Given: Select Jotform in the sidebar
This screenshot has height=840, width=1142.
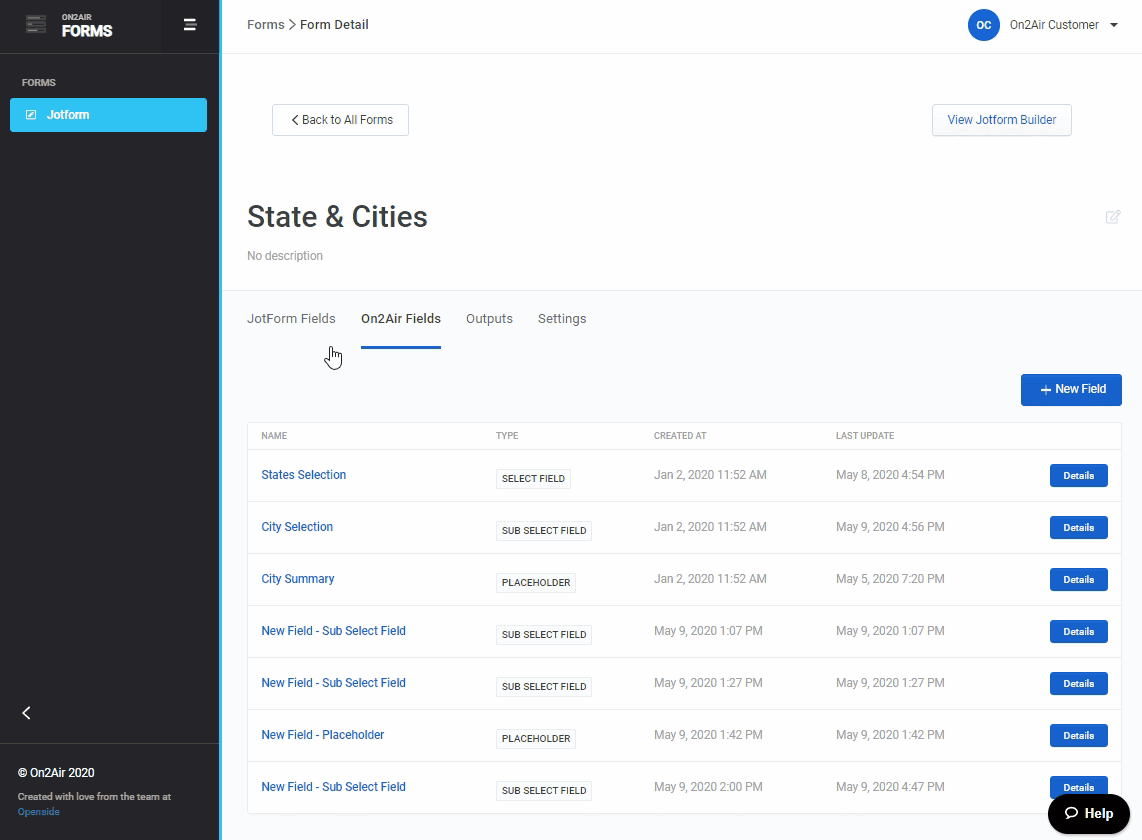Looking at the screenshot, I should click(108, 115).
